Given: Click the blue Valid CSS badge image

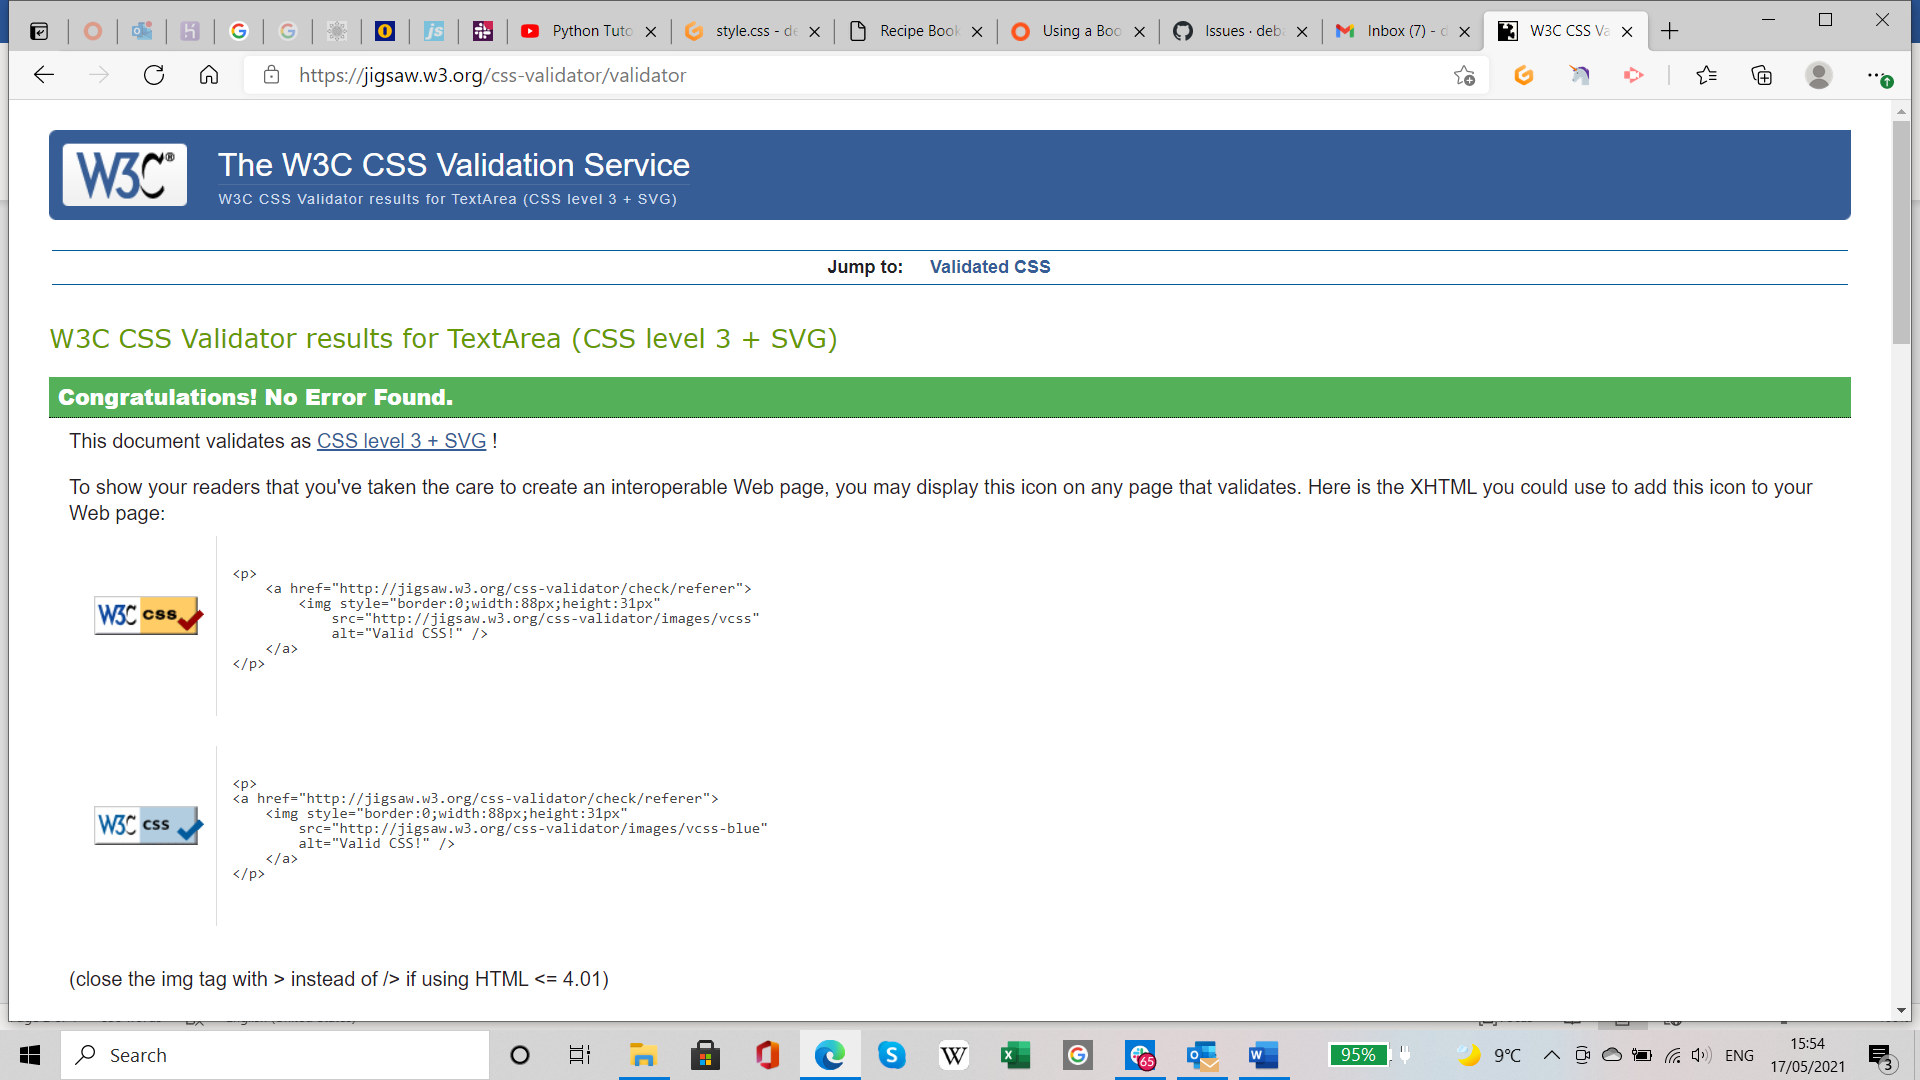Looking at the screenshot, I should [x=148, y=825].
